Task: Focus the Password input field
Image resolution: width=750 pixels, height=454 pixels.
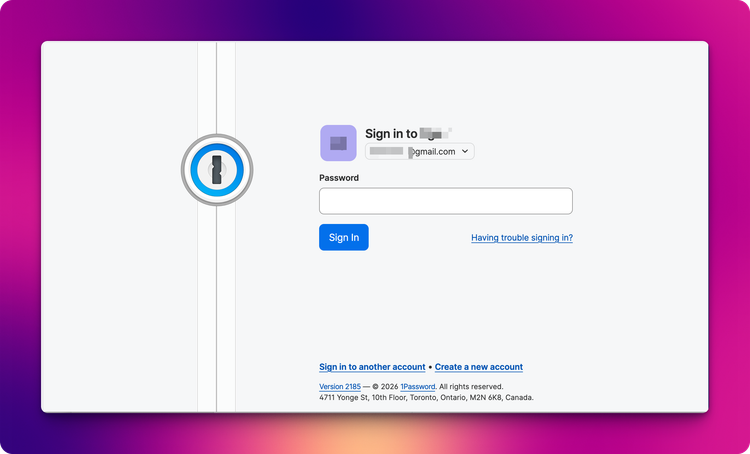Action: pyautogui.click(x=446, y=201)
